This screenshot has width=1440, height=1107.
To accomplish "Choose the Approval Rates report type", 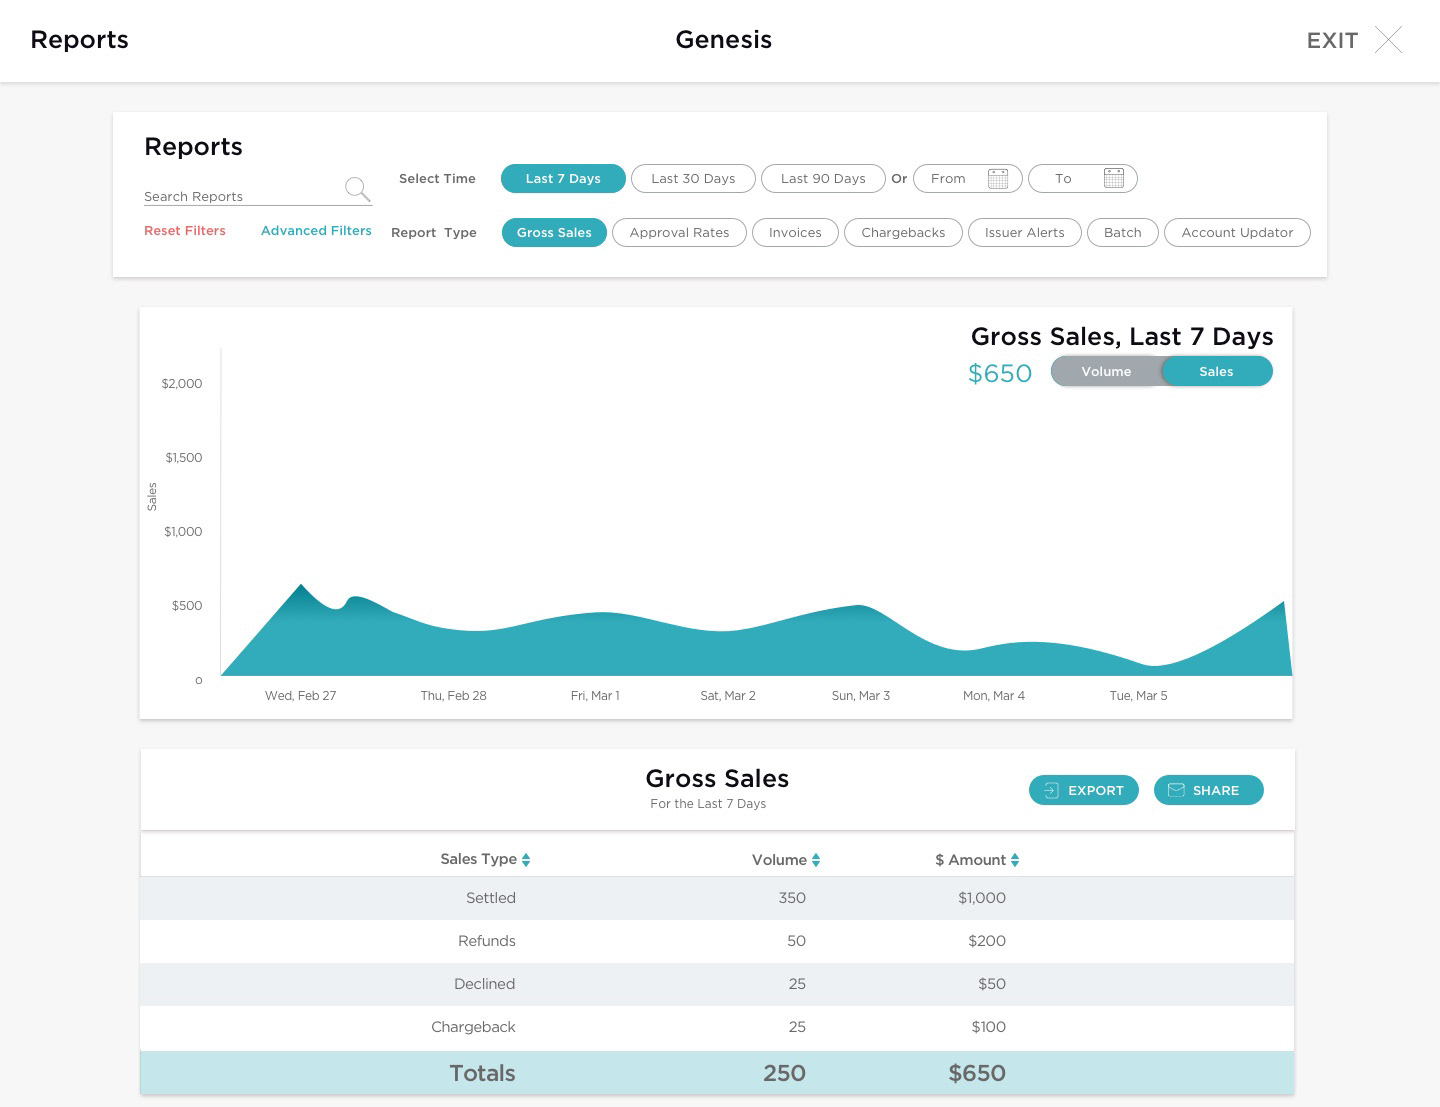I will [679, 232].
